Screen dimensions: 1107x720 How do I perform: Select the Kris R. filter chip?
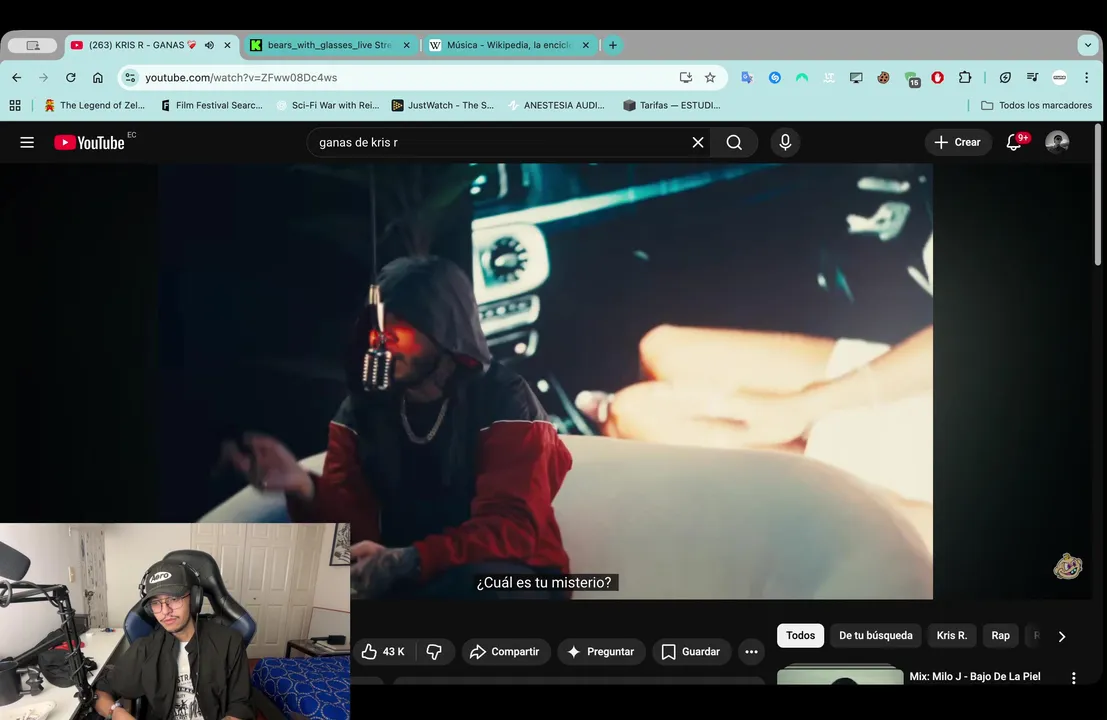(952, 635)
